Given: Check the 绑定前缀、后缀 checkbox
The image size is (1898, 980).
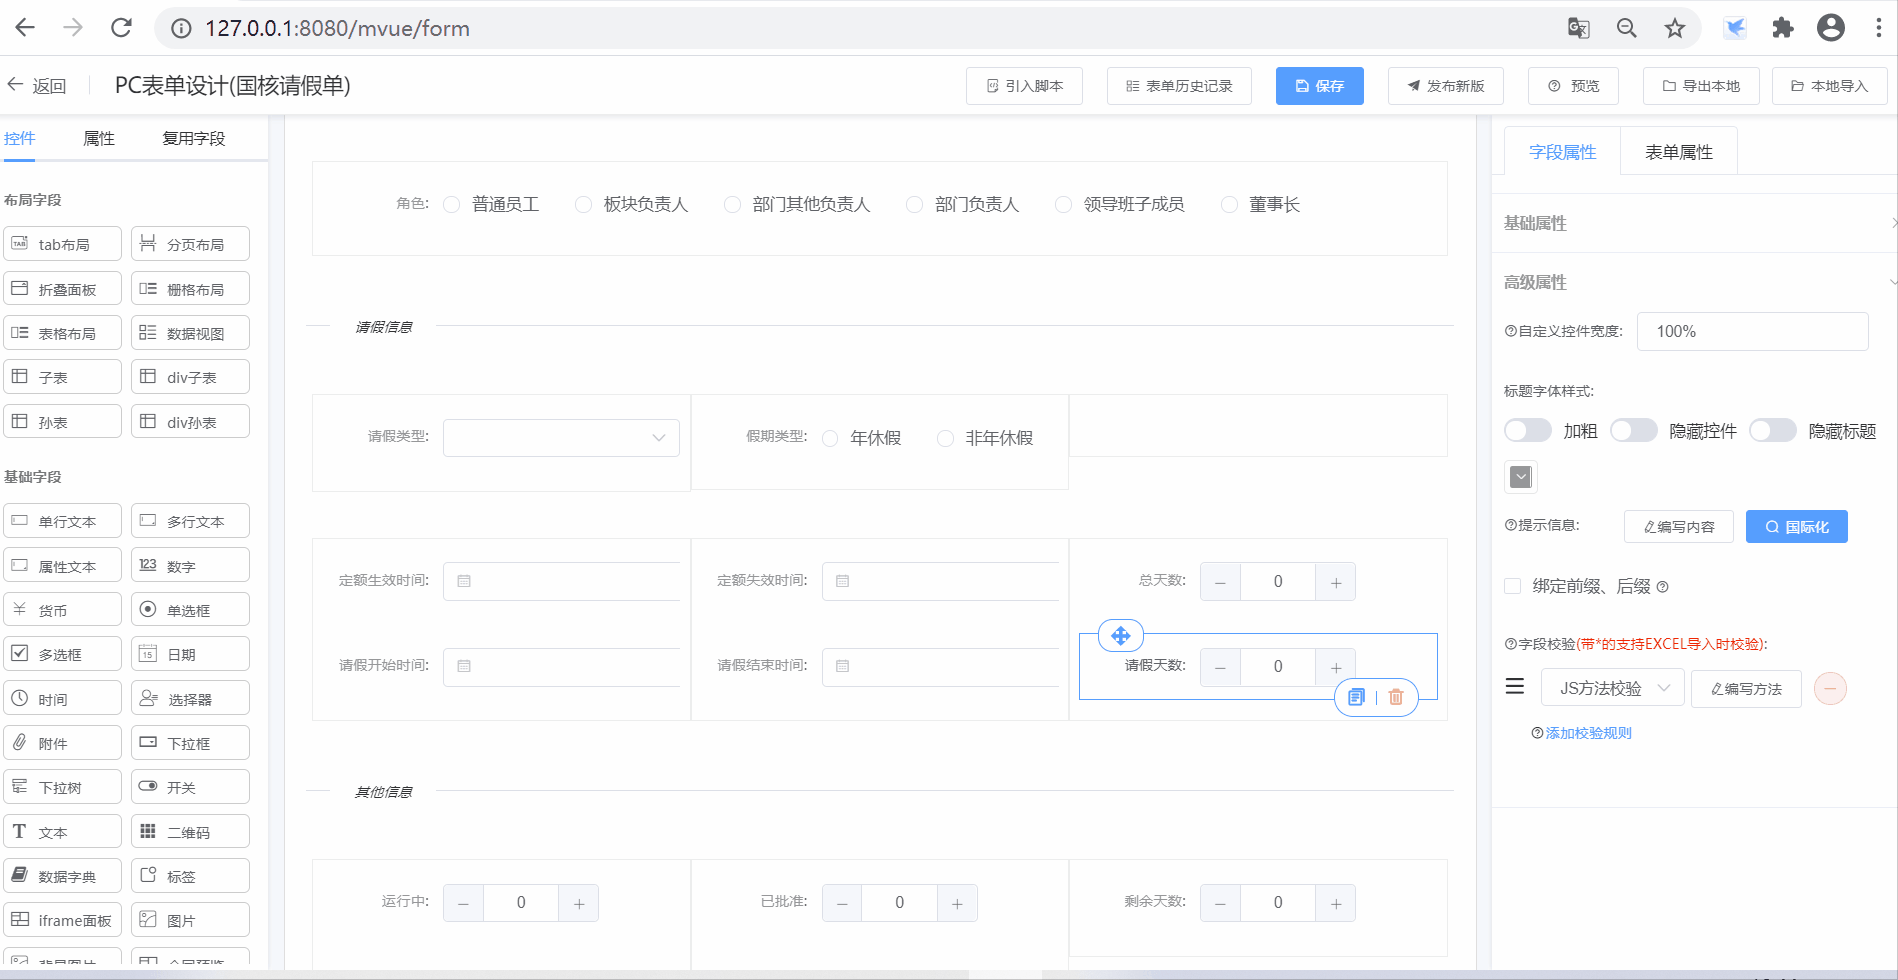Looking at the screenshot, I should [x=1513, y=586].
